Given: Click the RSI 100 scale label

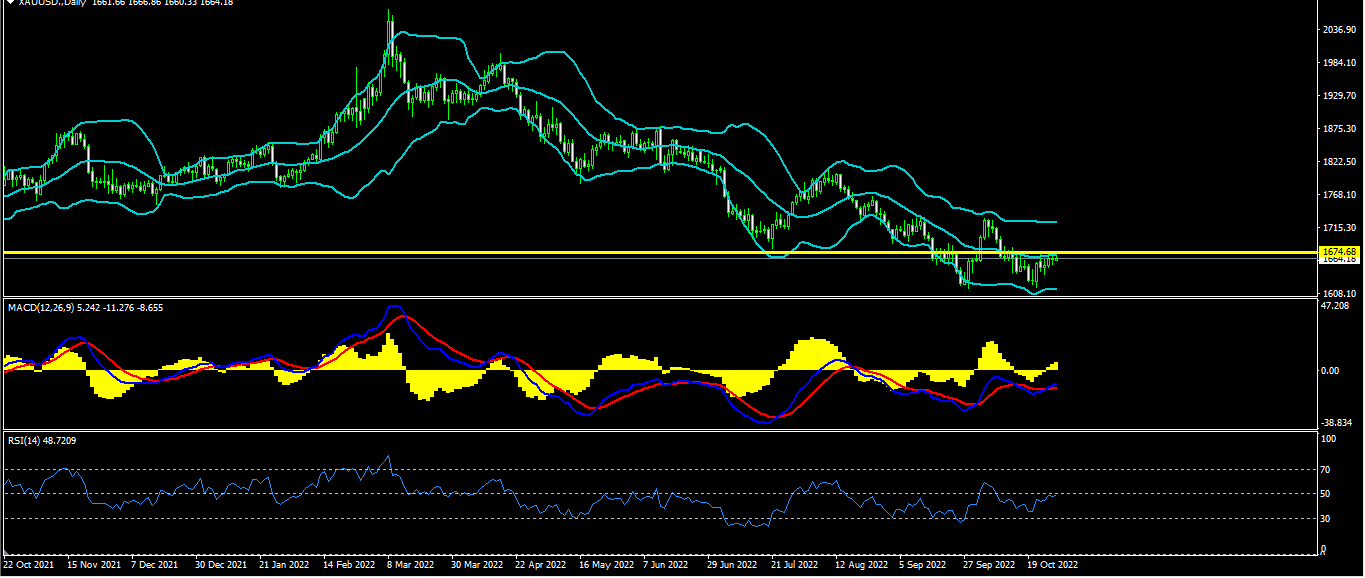Looking at the screenshot, I should (x=1328, y=439).
